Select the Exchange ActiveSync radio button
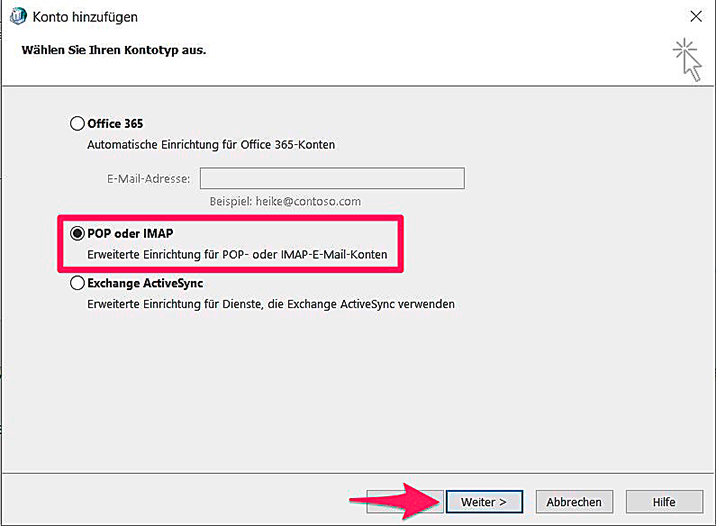Viewport: 716px width, 526px height. point(77,283)
